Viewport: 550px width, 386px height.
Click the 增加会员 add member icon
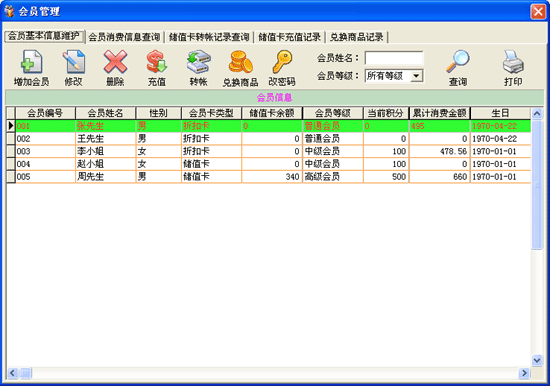coord(32,62)
